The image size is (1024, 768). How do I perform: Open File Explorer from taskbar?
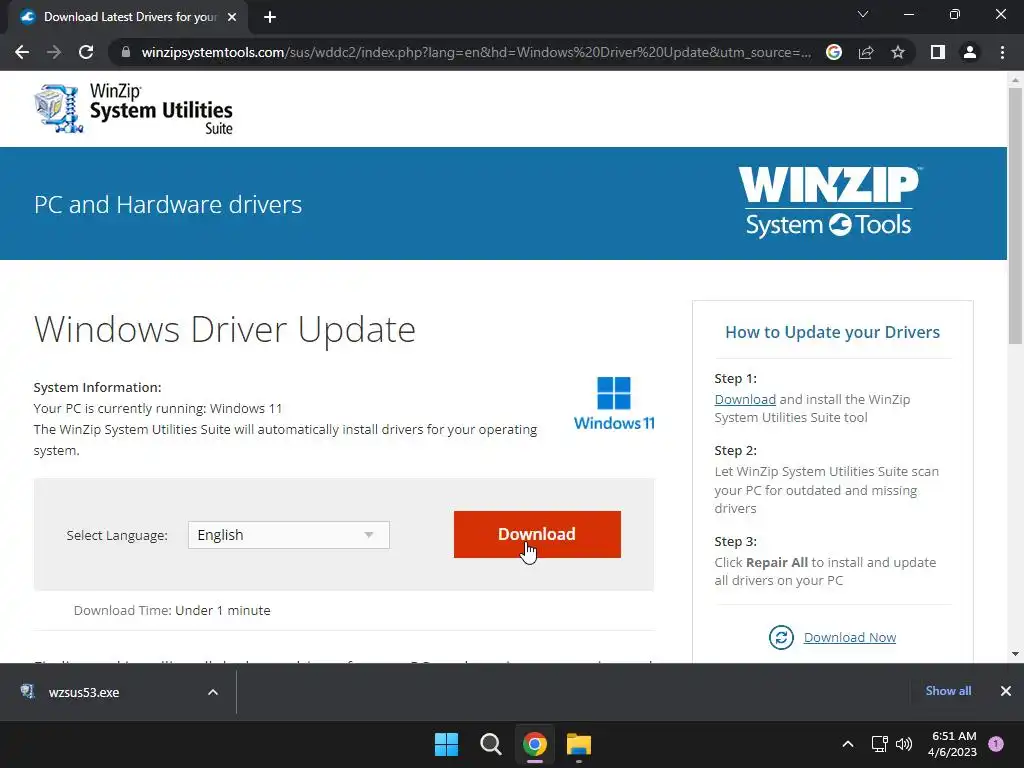579,744
